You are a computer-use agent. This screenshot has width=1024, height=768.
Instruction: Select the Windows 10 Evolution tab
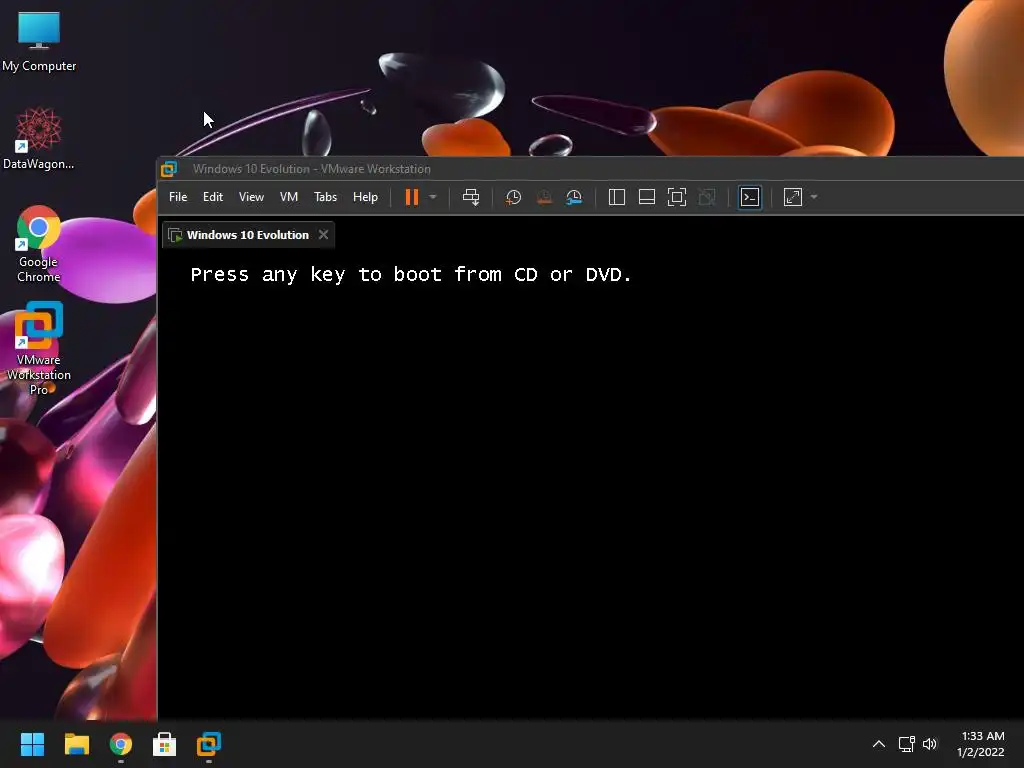tap(248, 235)
